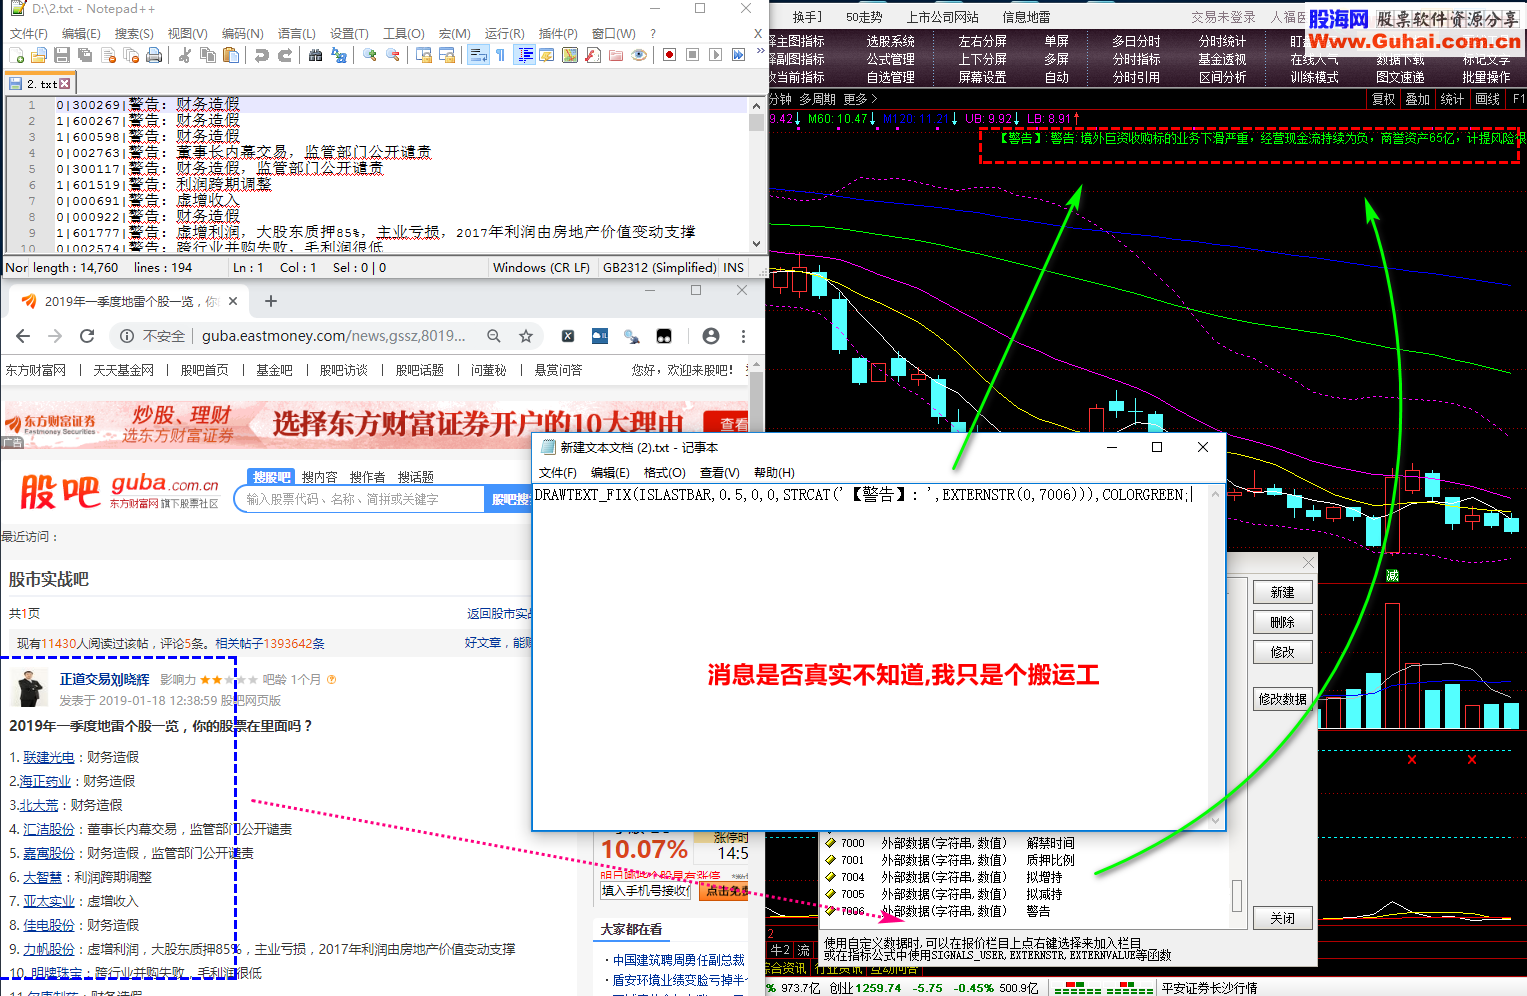This screenshot has width=1527, height=996.
Task: Click the 关闭 button in data dialog
Action: pos(1283,918)
